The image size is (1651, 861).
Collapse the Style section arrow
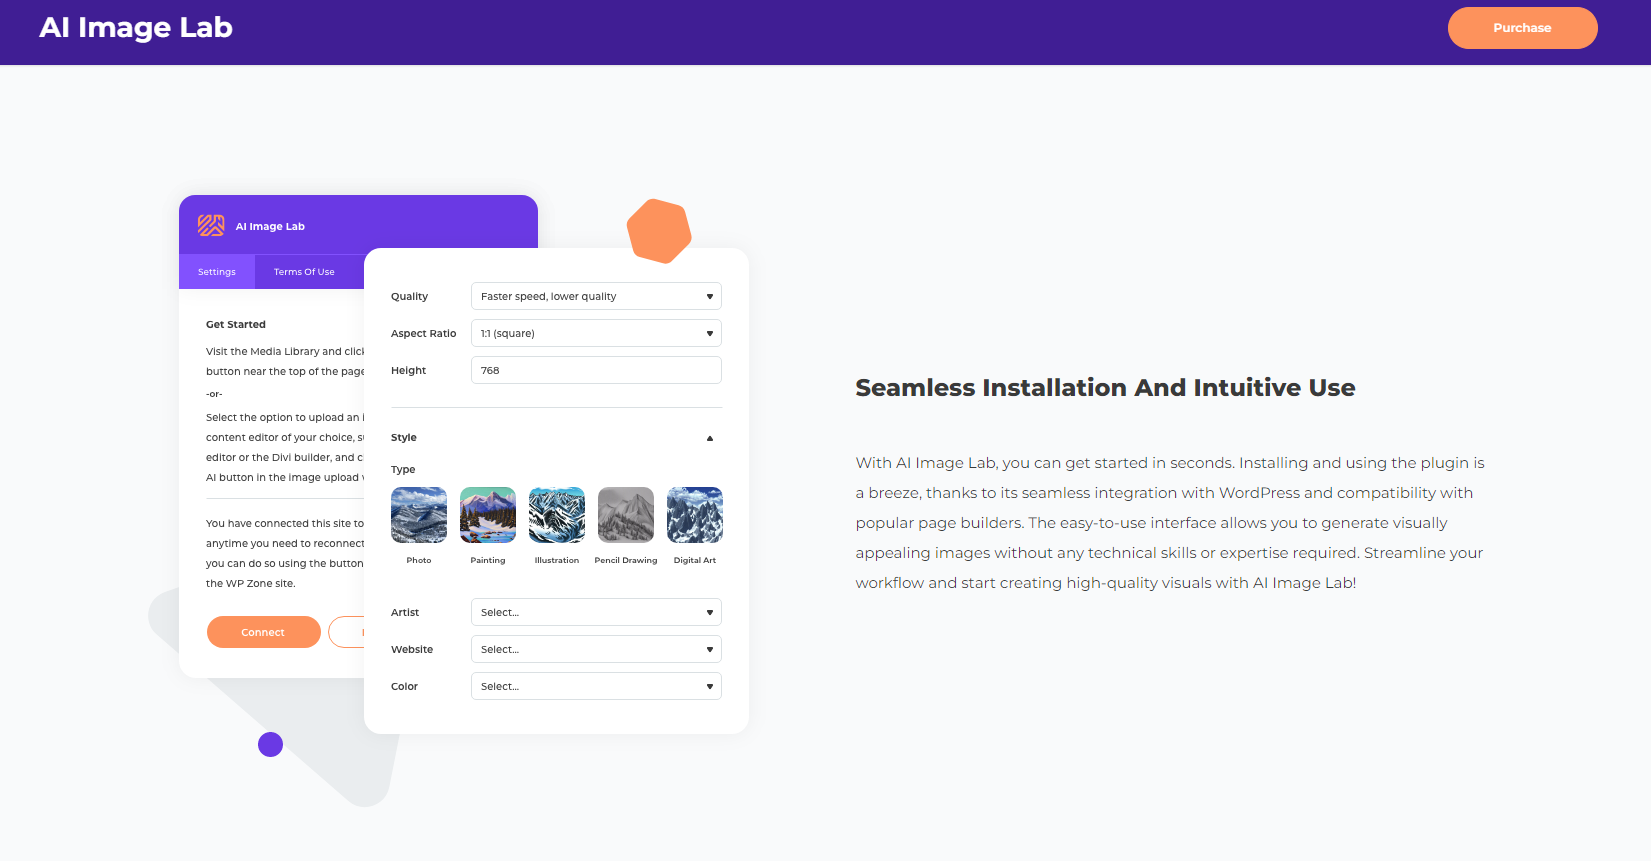pos(710,438)
